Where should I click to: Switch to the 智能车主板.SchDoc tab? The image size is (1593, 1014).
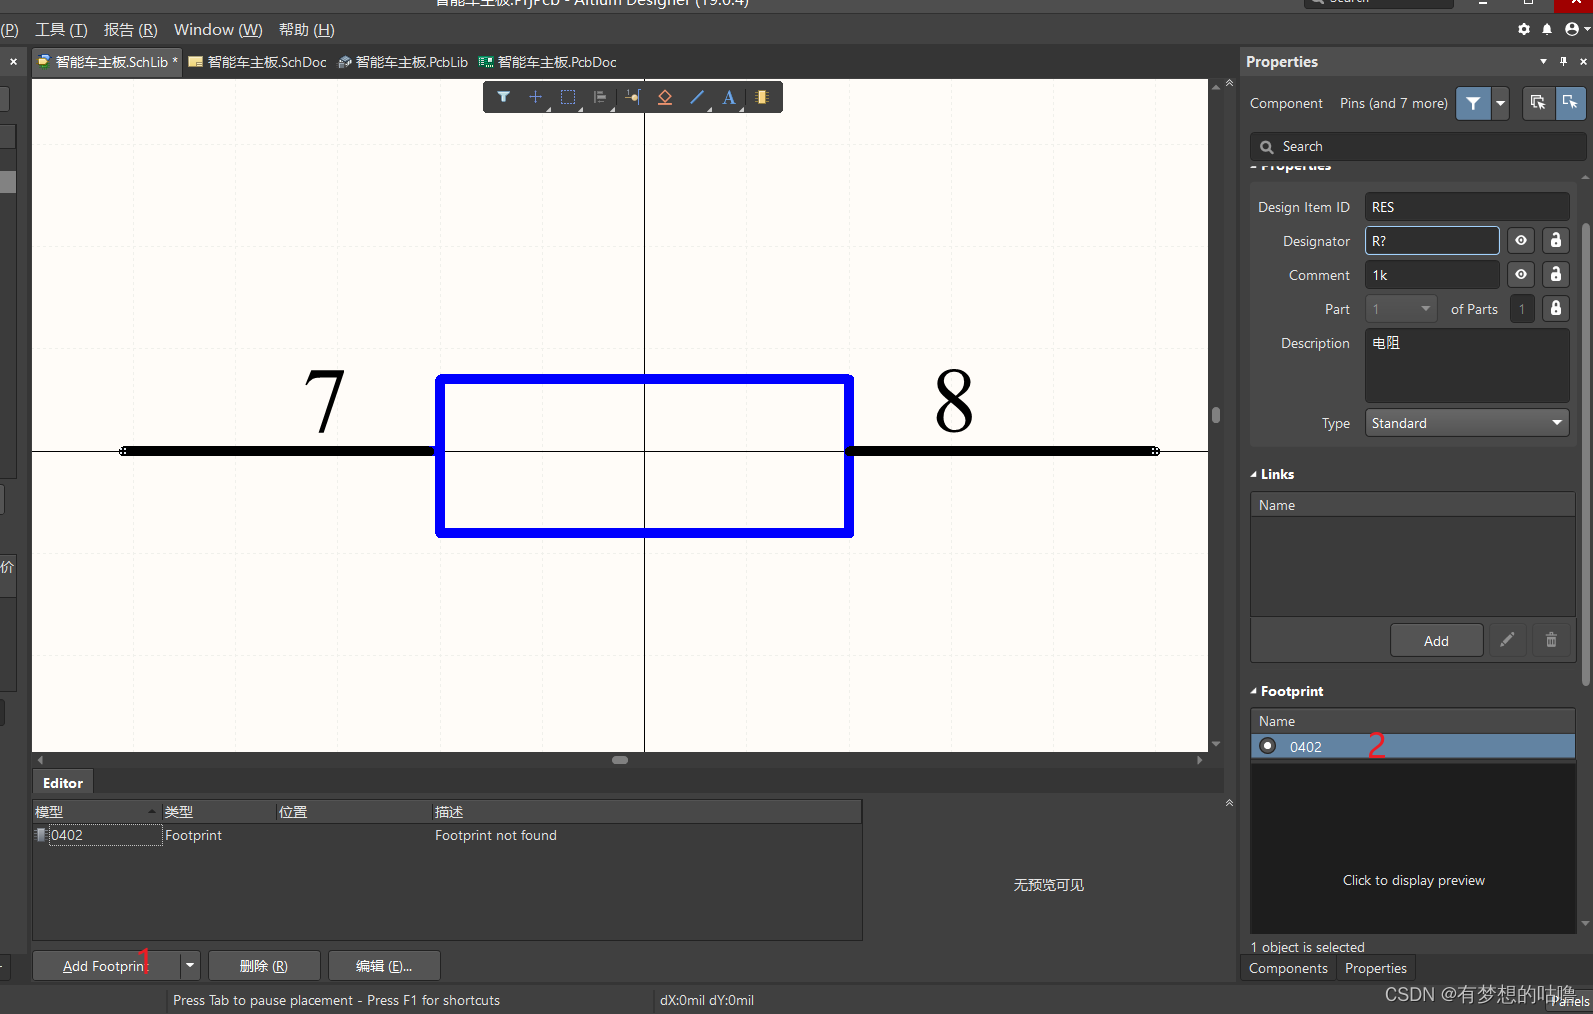(258, 62)
